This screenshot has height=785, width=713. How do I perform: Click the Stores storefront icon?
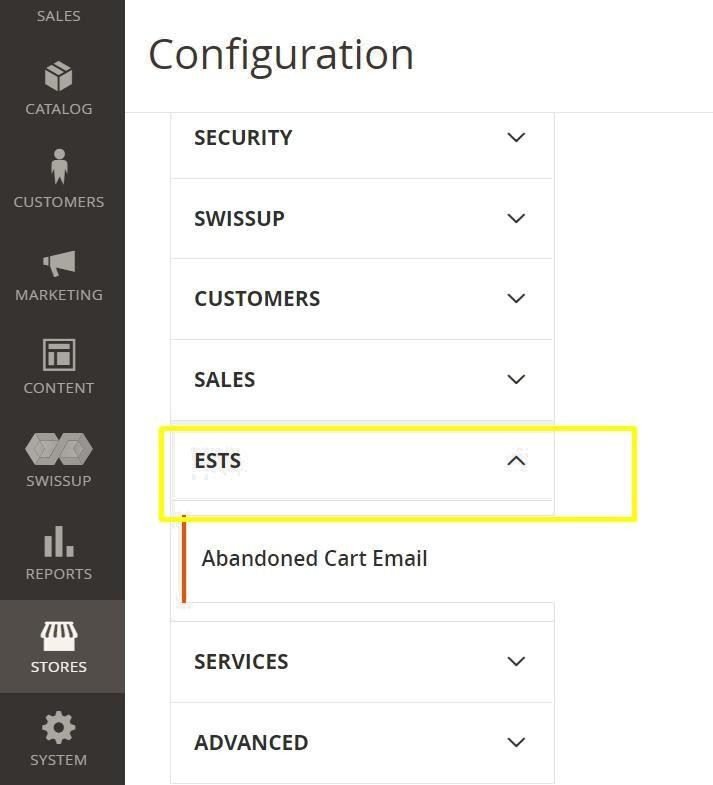click(x=59, y=636)
